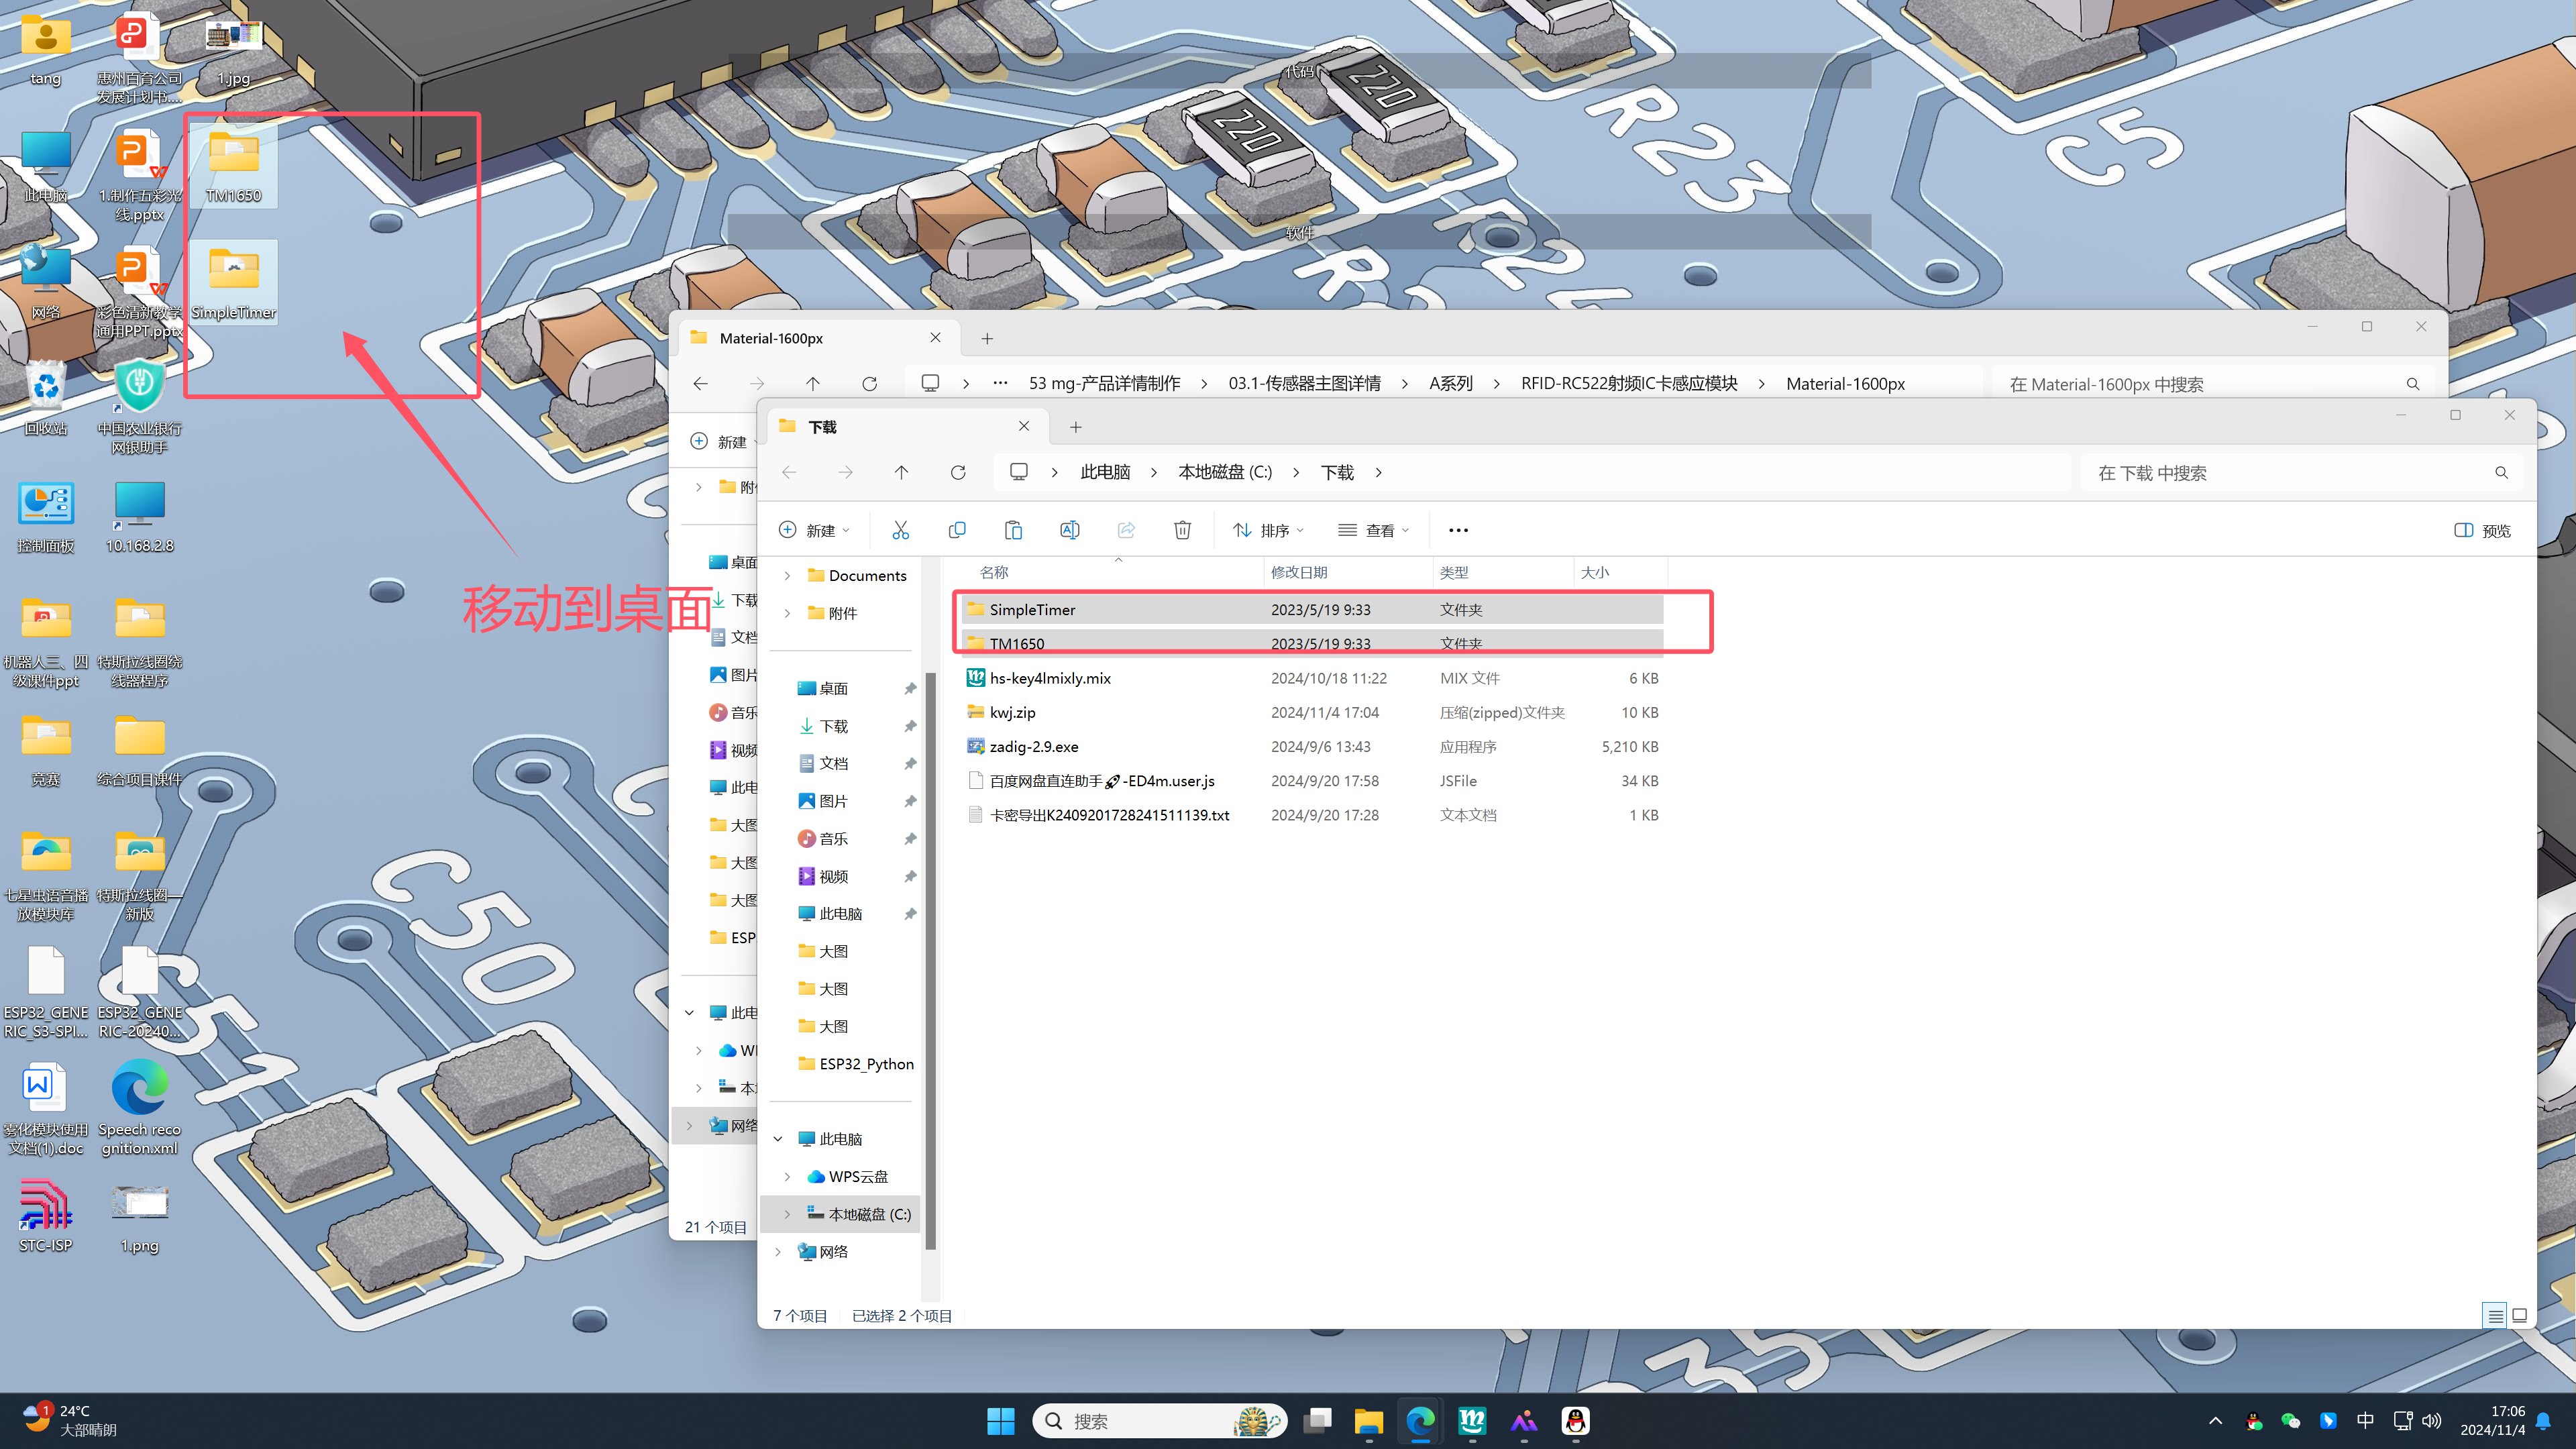The image size is (2576, 1449).
Task: Open QQ penguin icon on taskbar
Action: coord(1575,1421)
